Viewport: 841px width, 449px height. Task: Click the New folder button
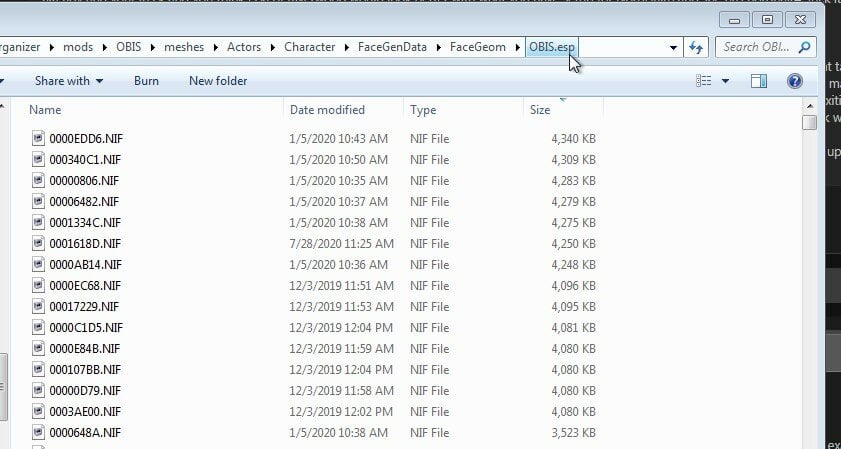click(218, 81)
